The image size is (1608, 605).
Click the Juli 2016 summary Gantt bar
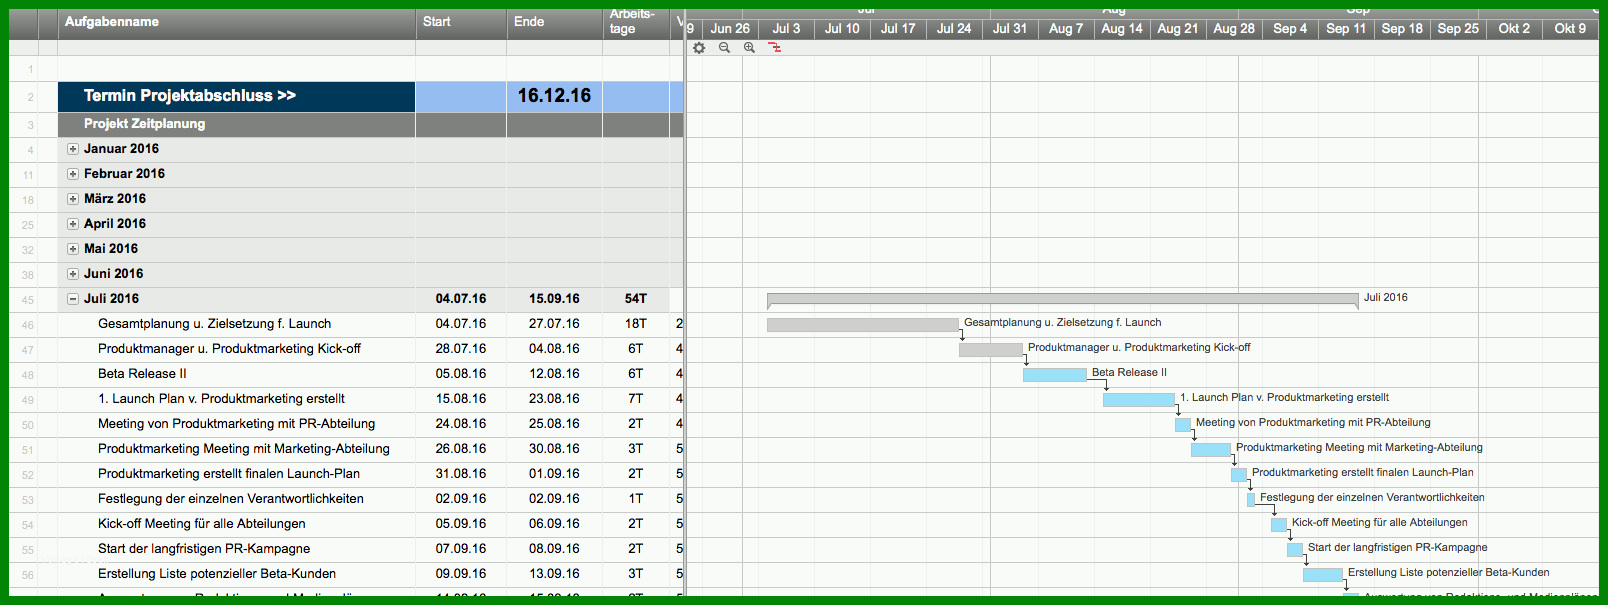[1063, 299]
